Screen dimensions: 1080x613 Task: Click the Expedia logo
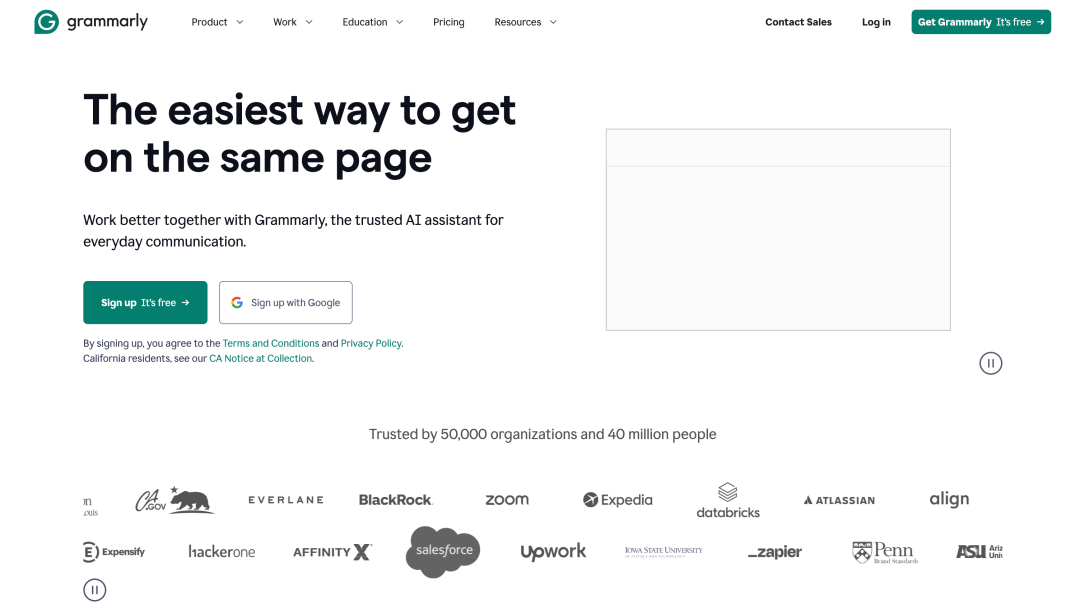[617, 500]
